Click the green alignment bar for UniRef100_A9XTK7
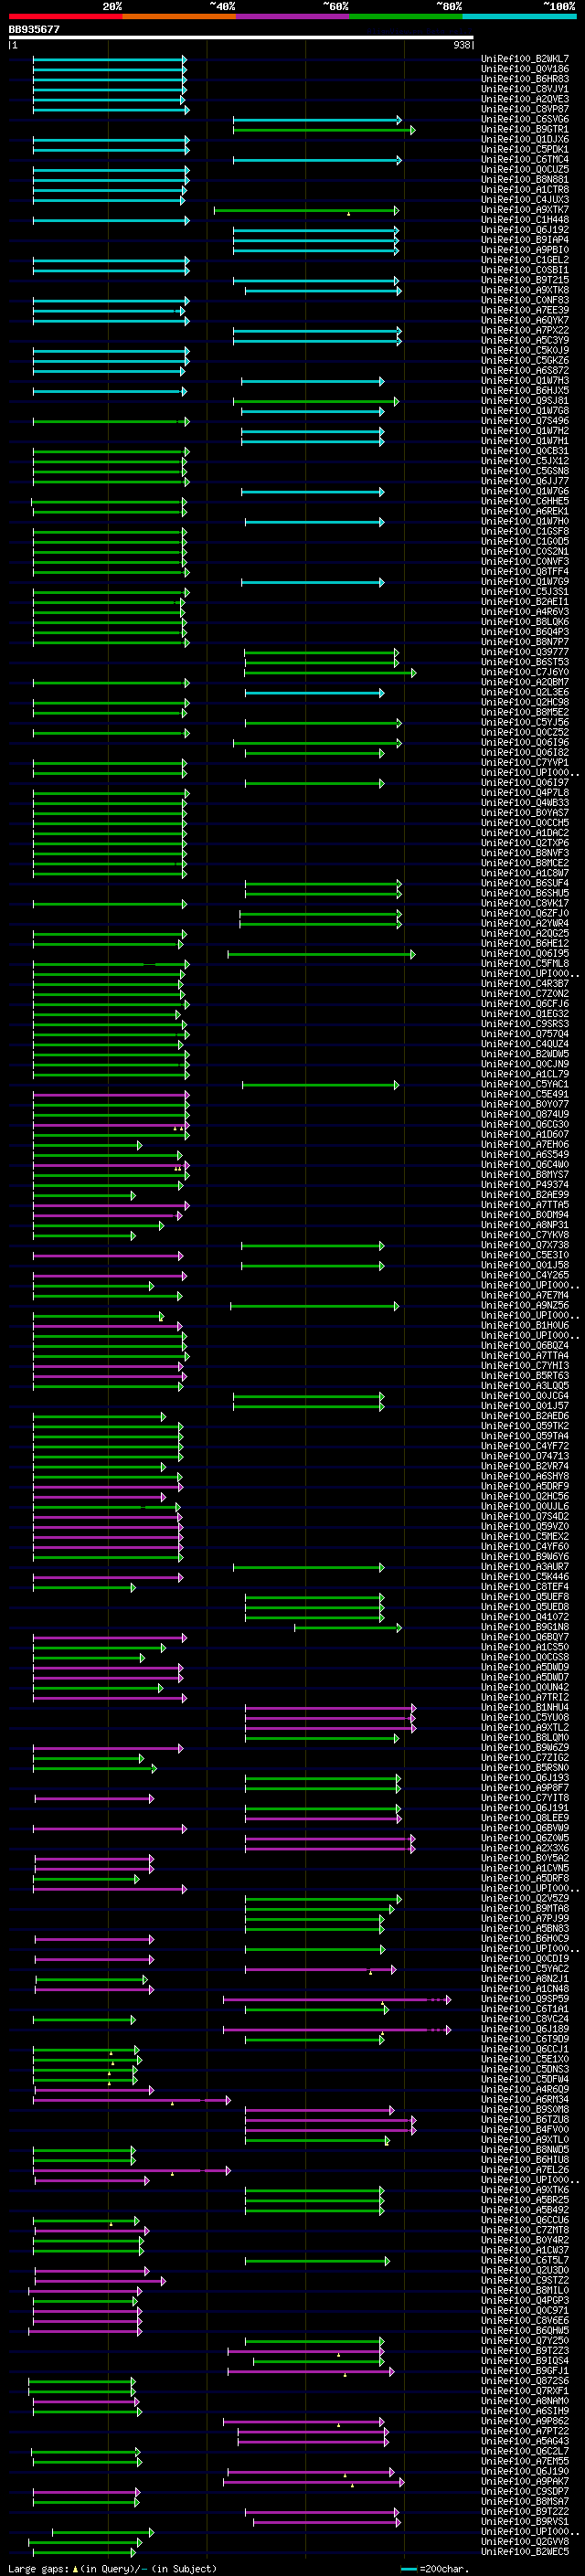Image resolution: width=585 pixels, height=2576 pixels. click(x=306, y=210)
